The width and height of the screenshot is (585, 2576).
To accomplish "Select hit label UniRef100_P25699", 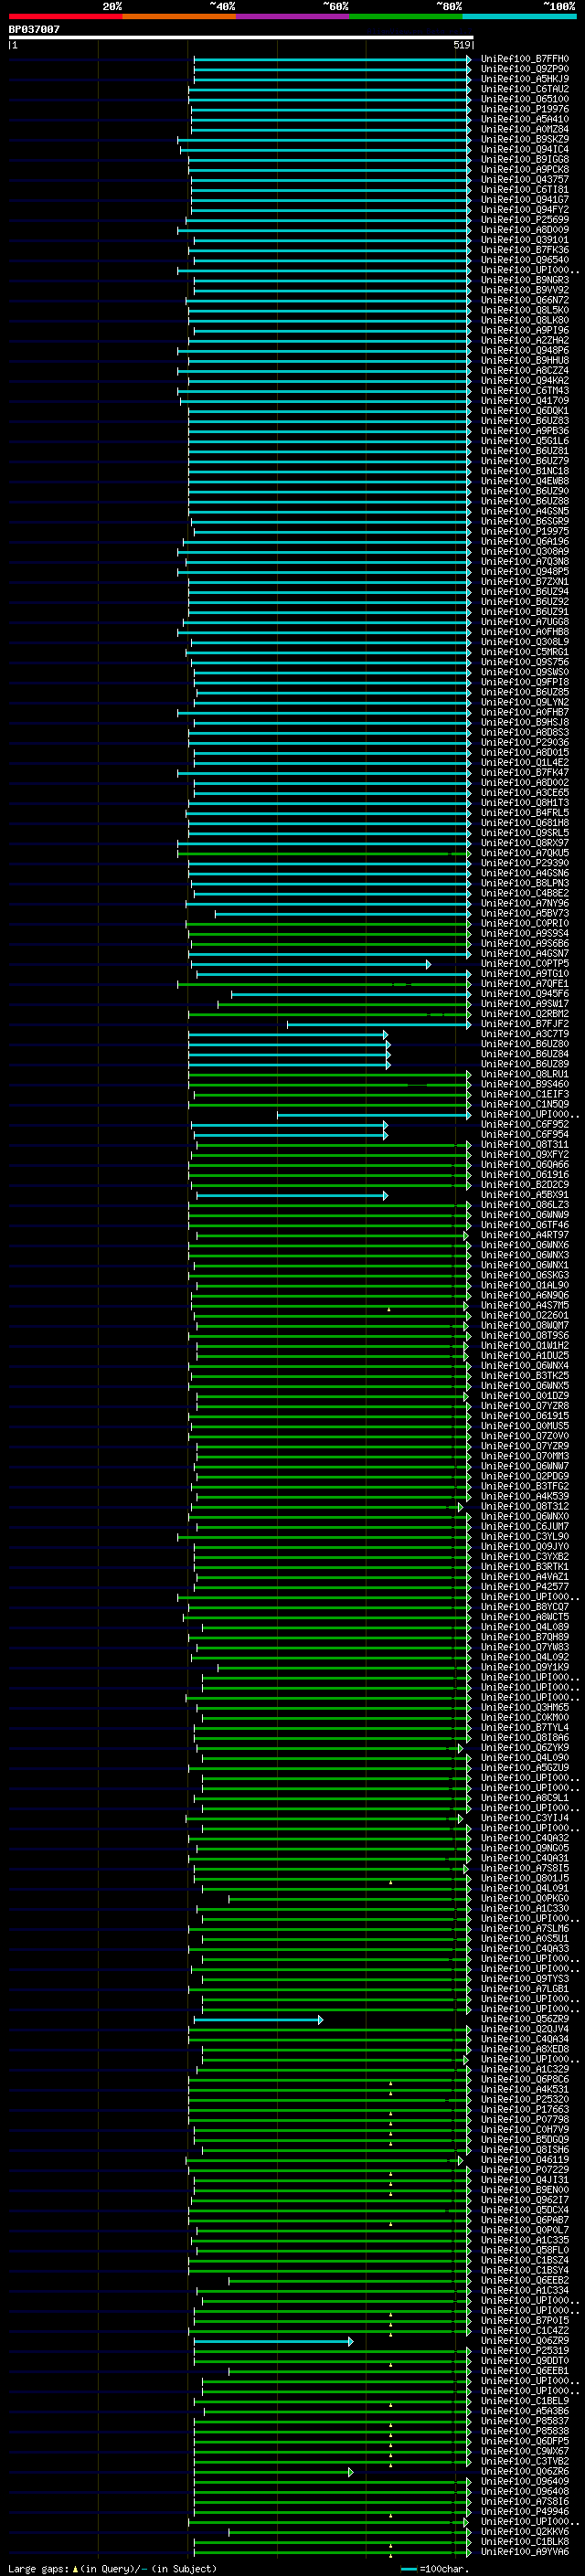I will coord(525,220).
